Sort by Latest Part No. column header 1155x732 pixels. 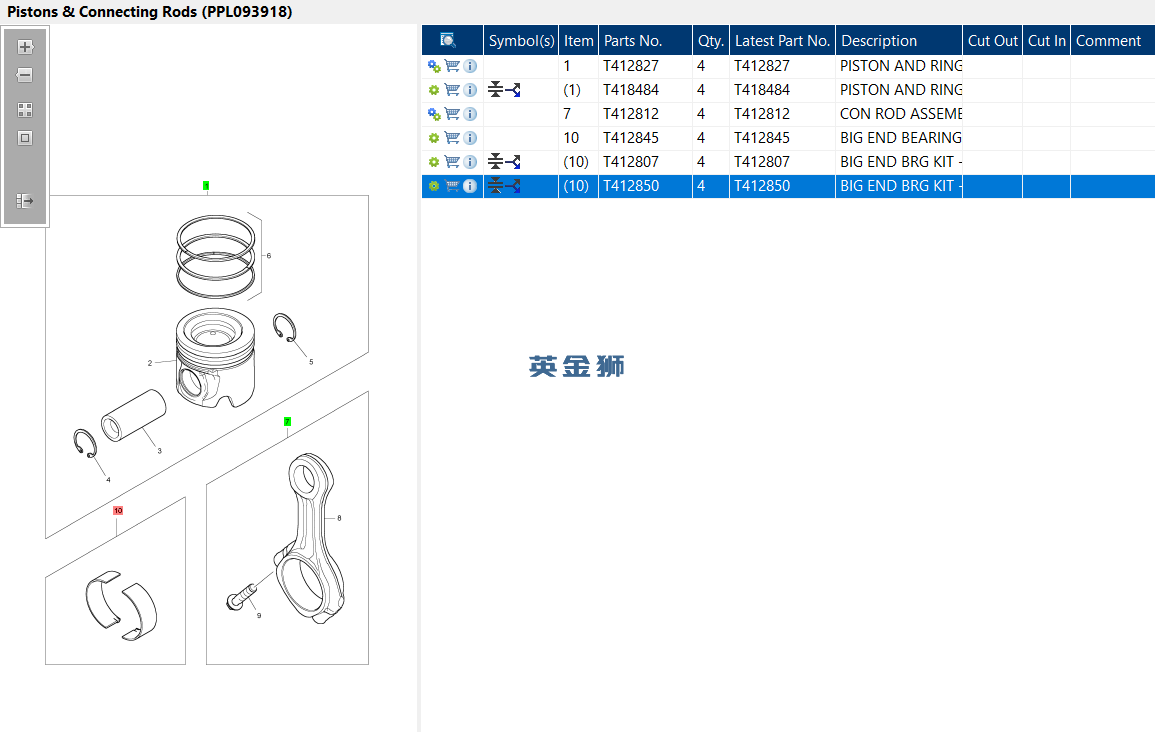(x=782, y=41)
